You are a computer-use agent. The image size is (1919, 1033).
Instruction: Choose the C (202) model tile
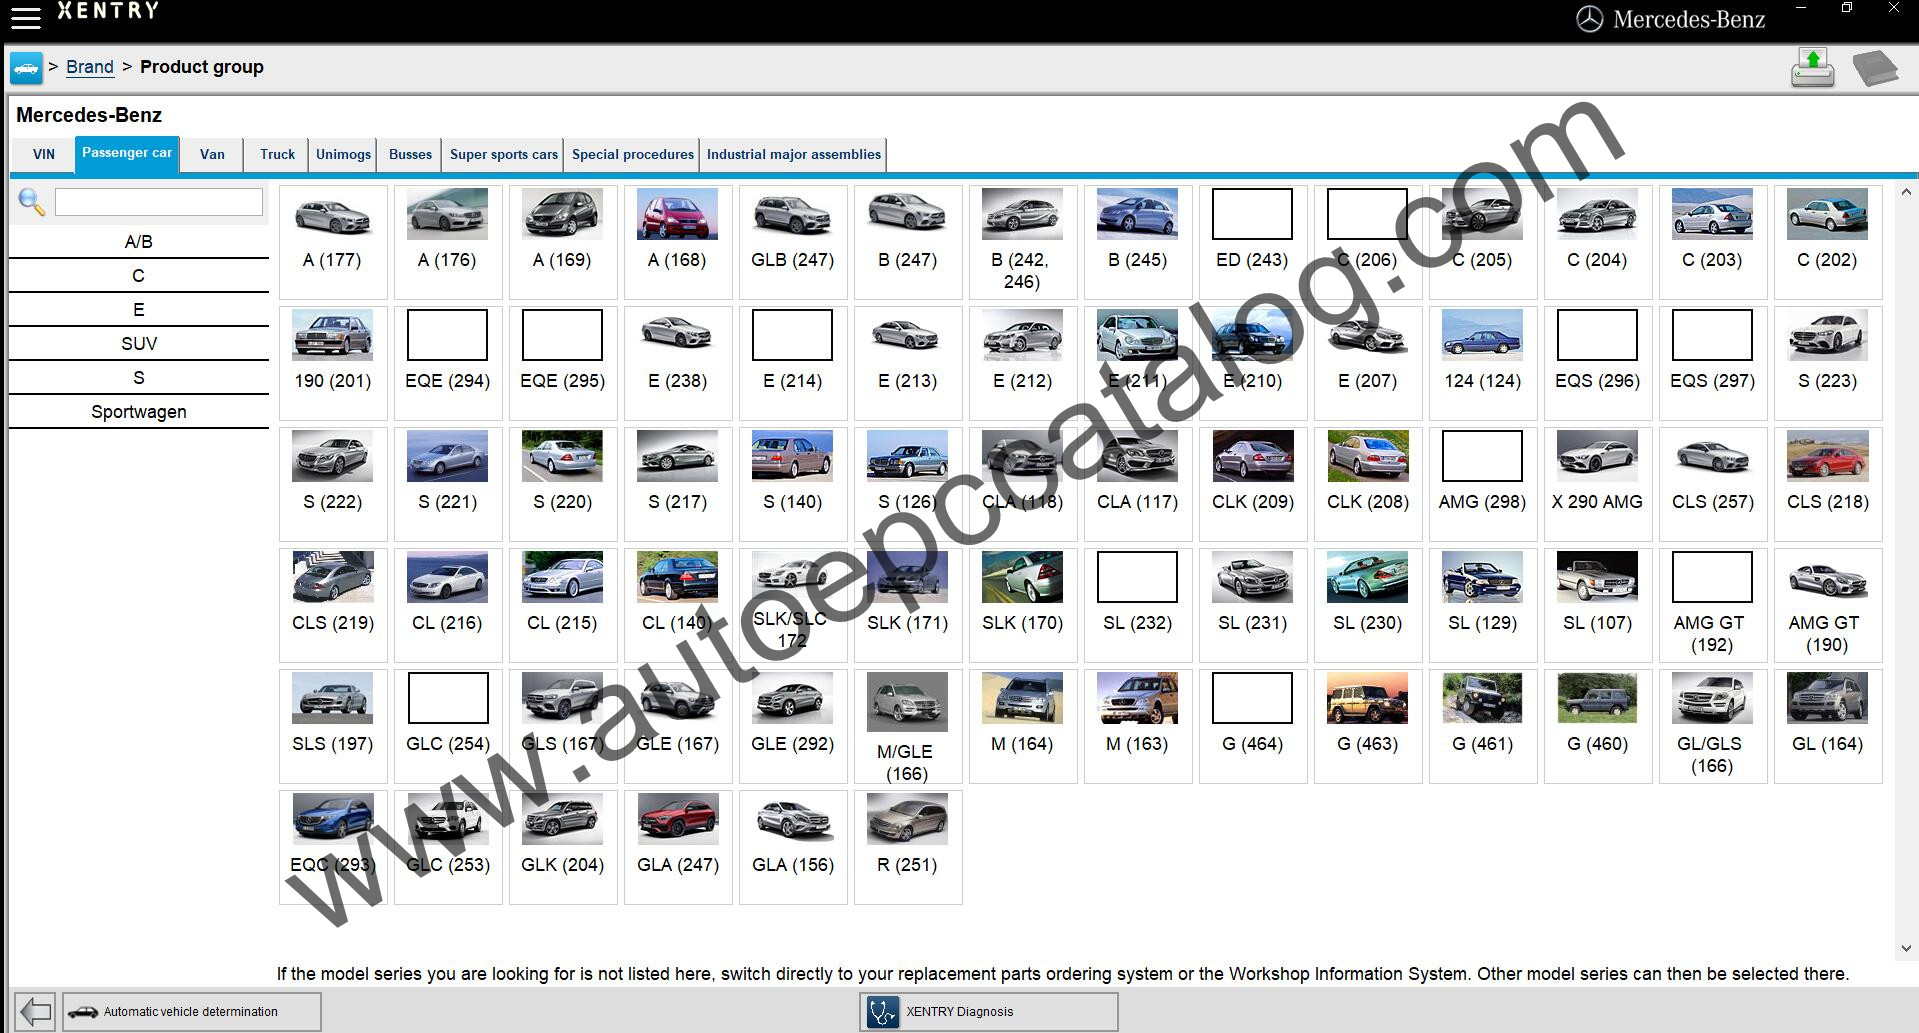[x=1828, y=242]
